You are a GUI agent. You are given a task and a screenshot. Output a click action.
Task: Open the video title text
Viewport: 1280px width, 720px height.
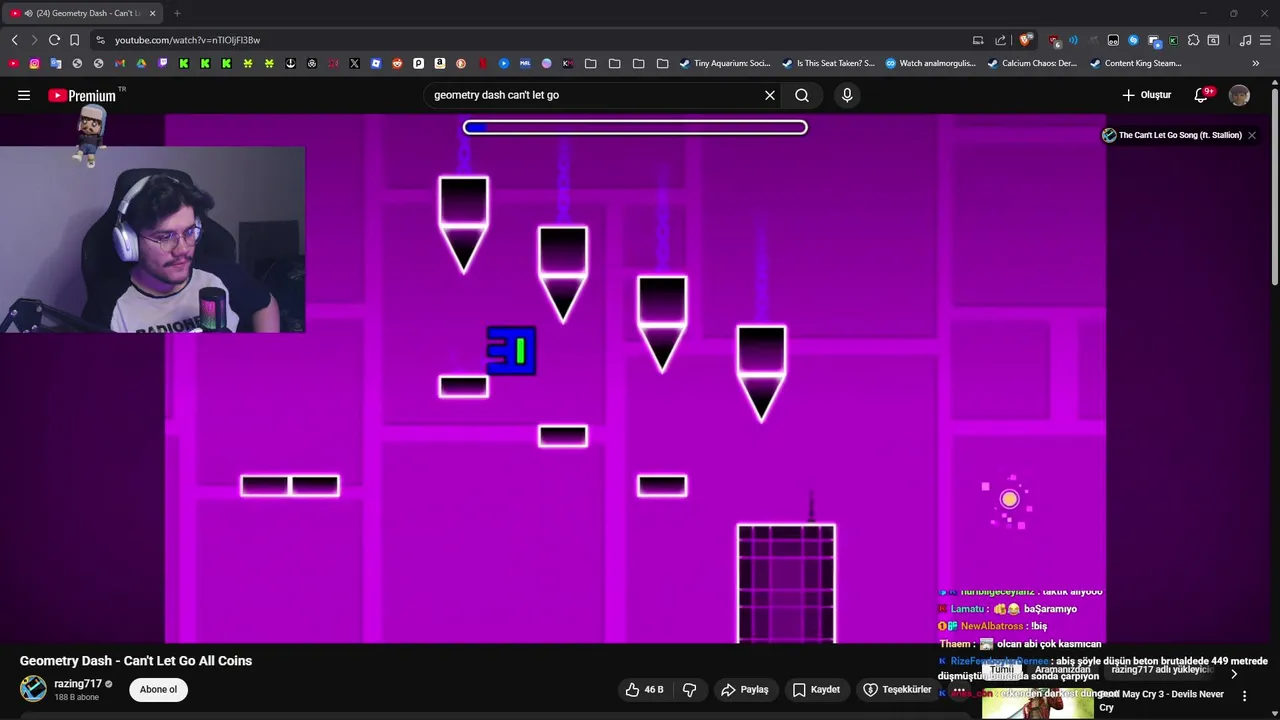tap(136, 661)
